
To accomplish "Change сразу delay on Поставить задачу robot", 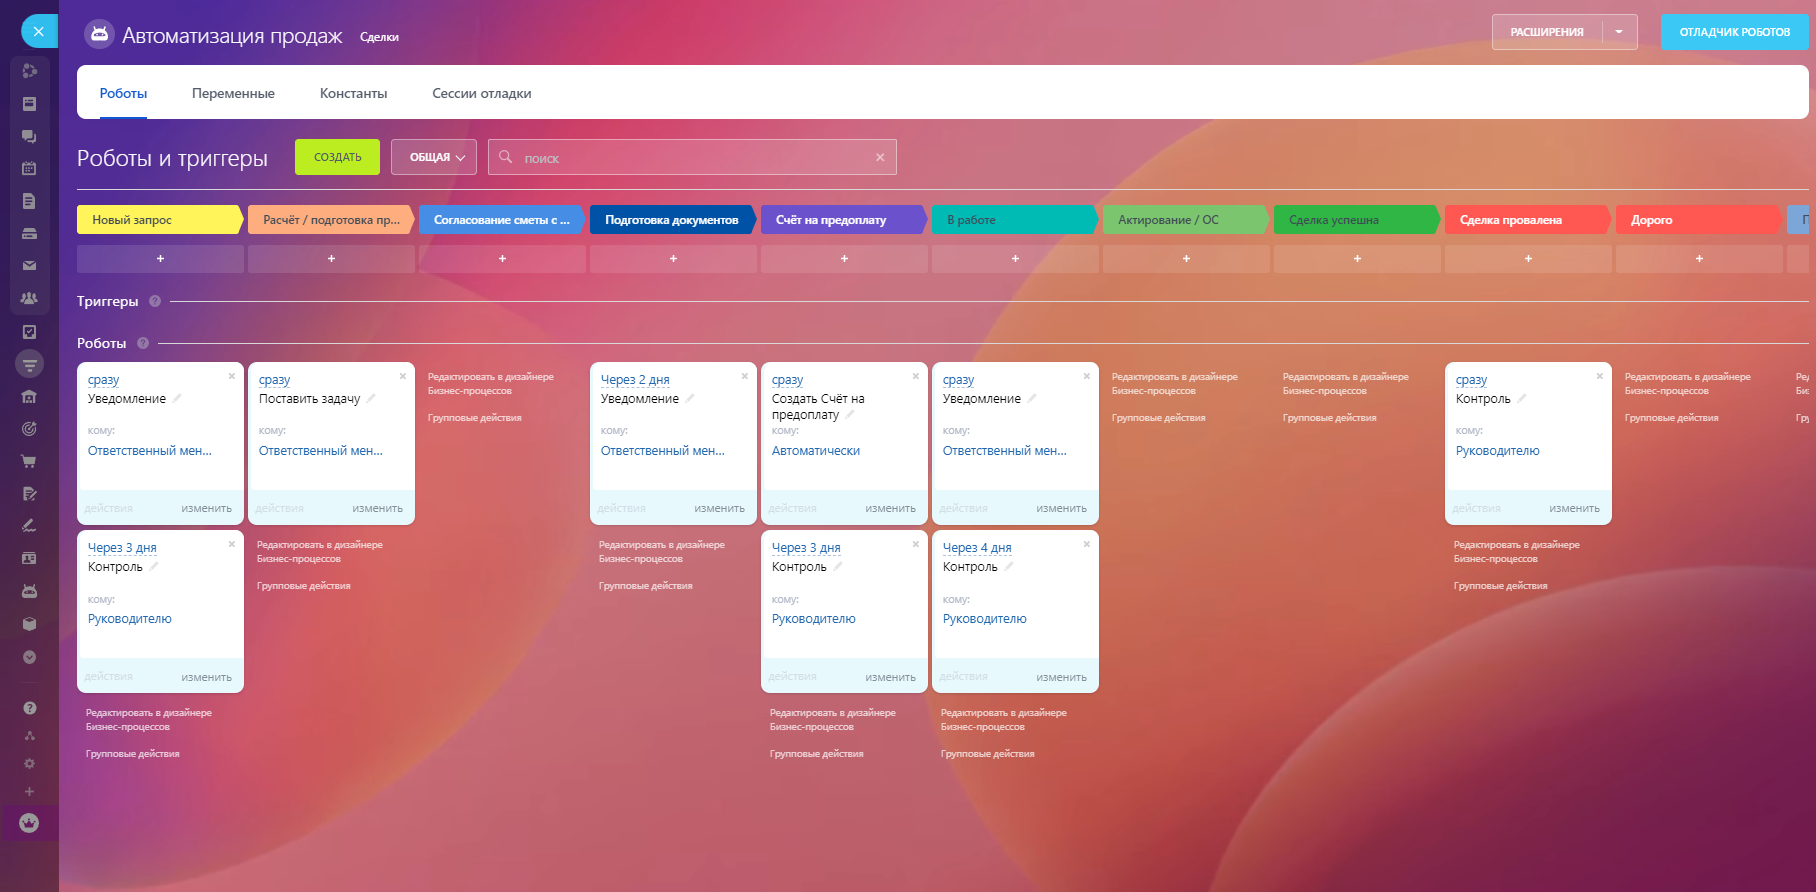I will point(274,380).
